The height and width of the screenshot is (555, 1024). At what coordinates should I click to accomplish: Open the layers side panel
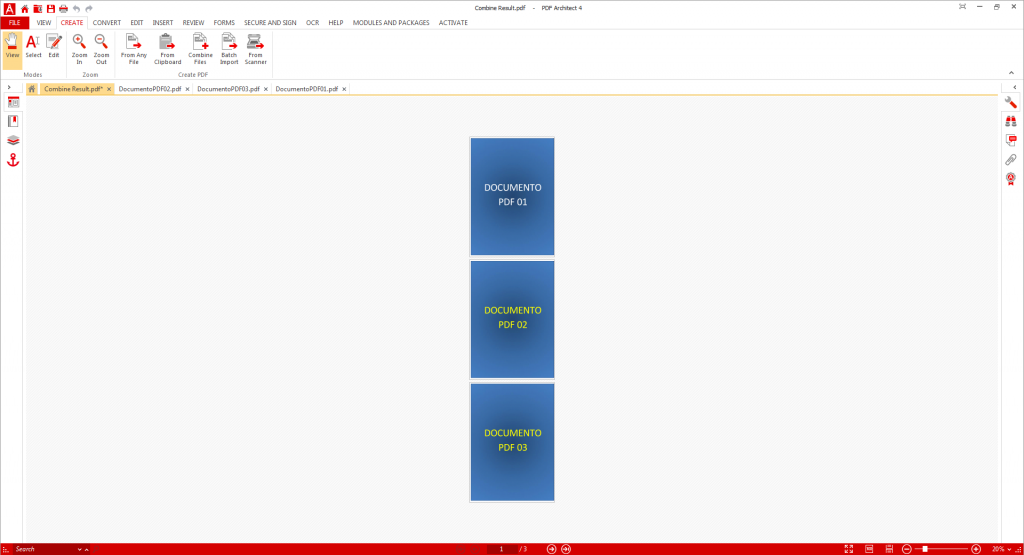13,140
